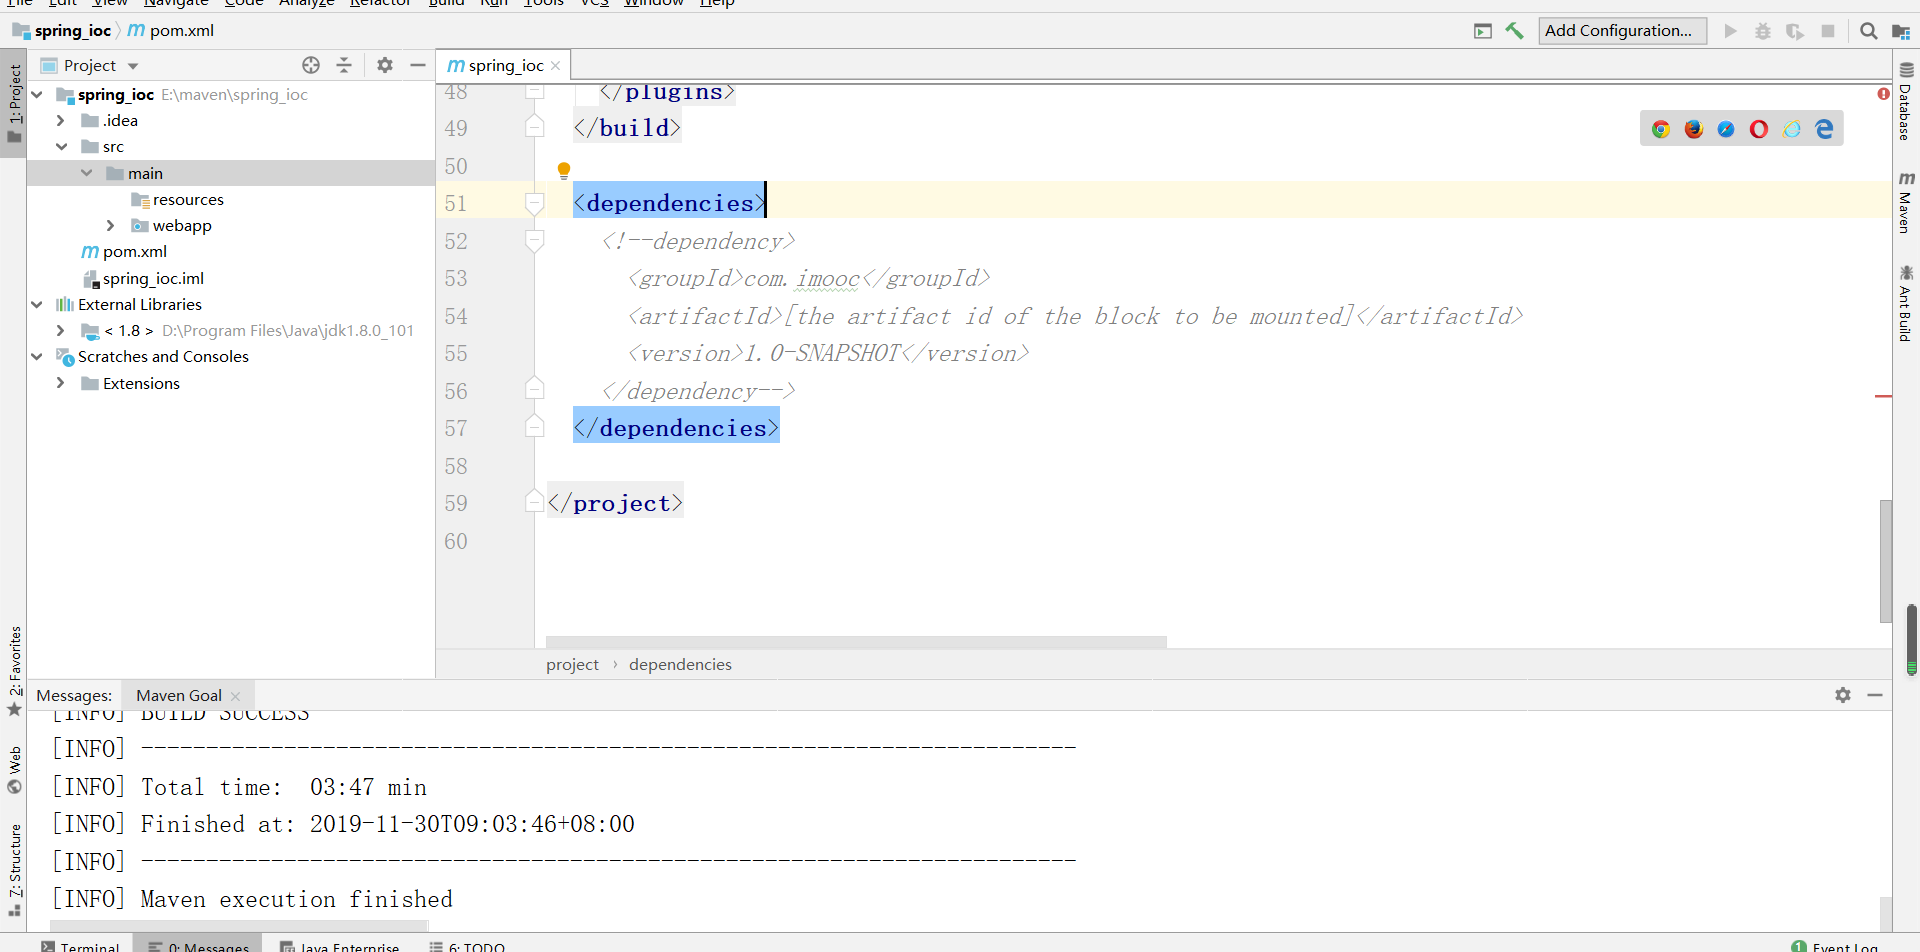Click the Stop square icon
Viewport: 1920px width, 952px height.
click(x=1828, y=31)
